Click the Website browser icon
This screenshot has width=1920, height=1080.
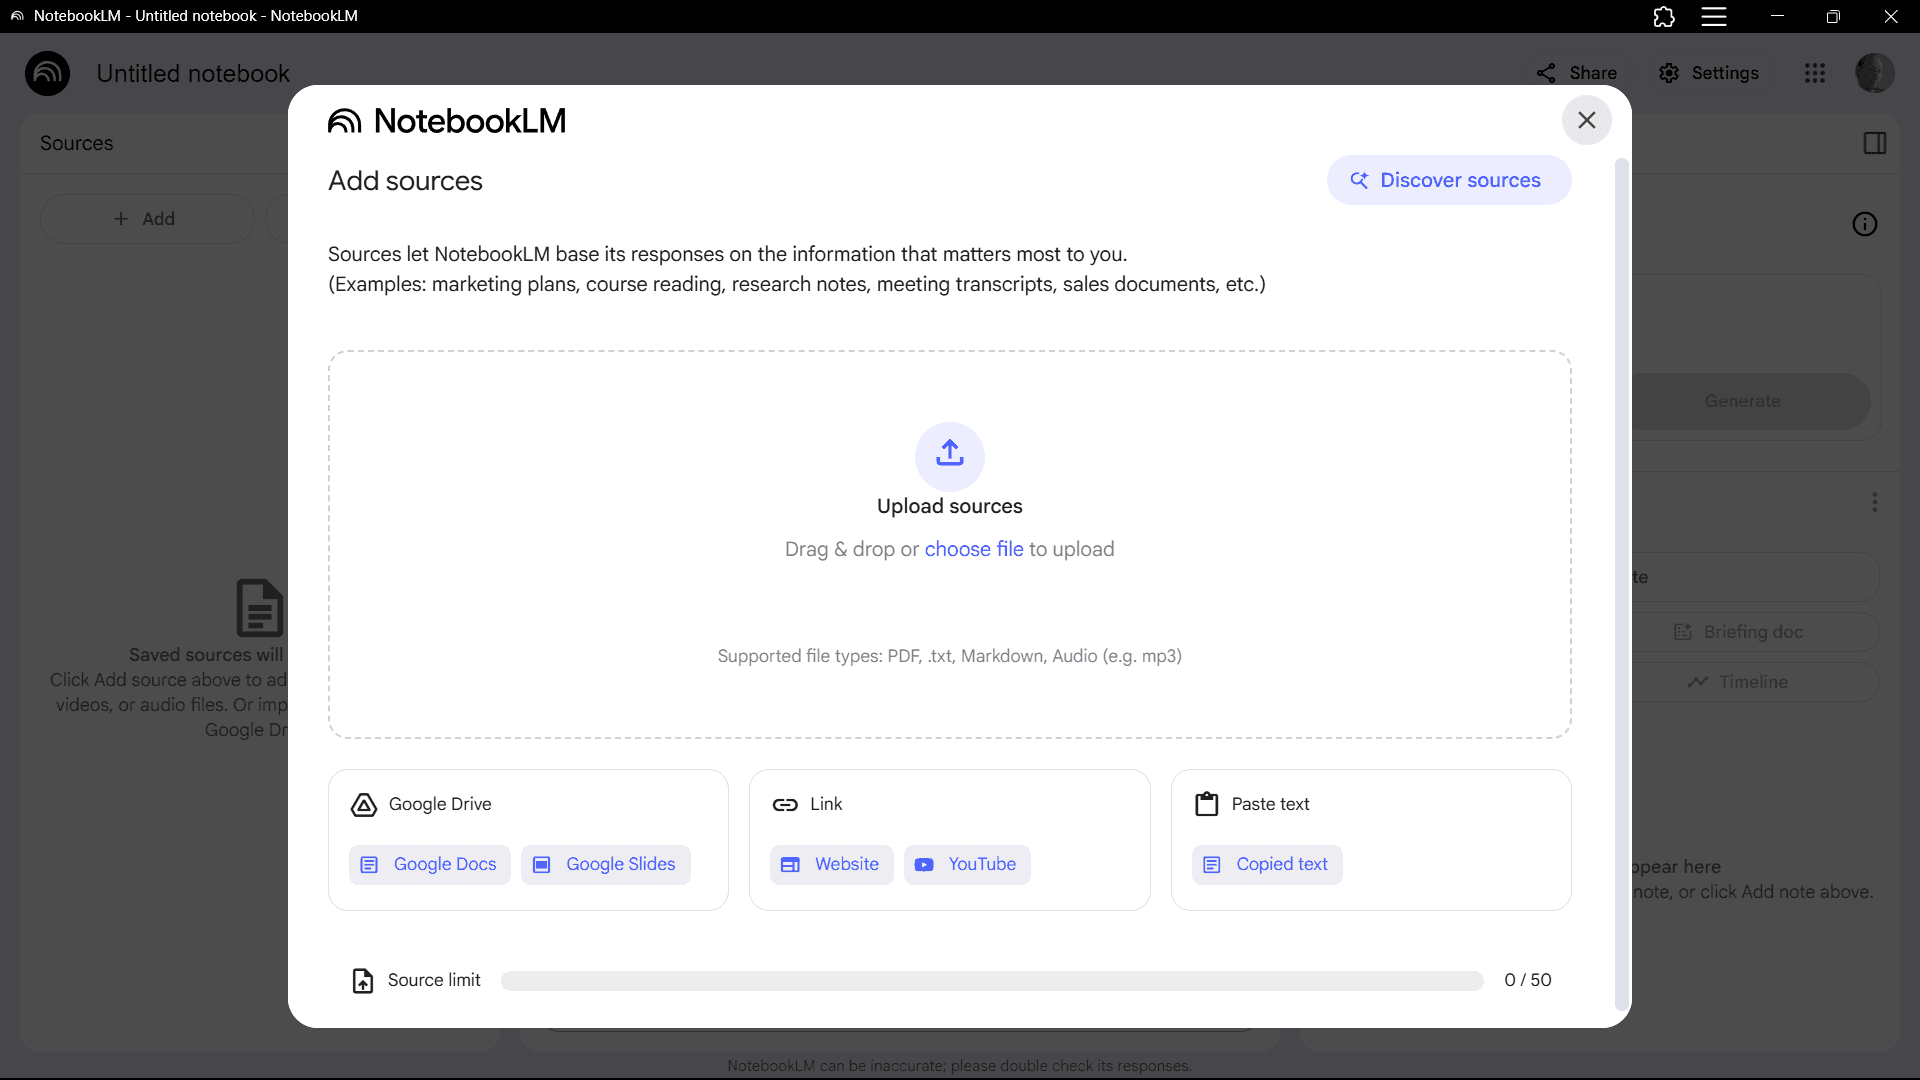[x=790, y=865]
